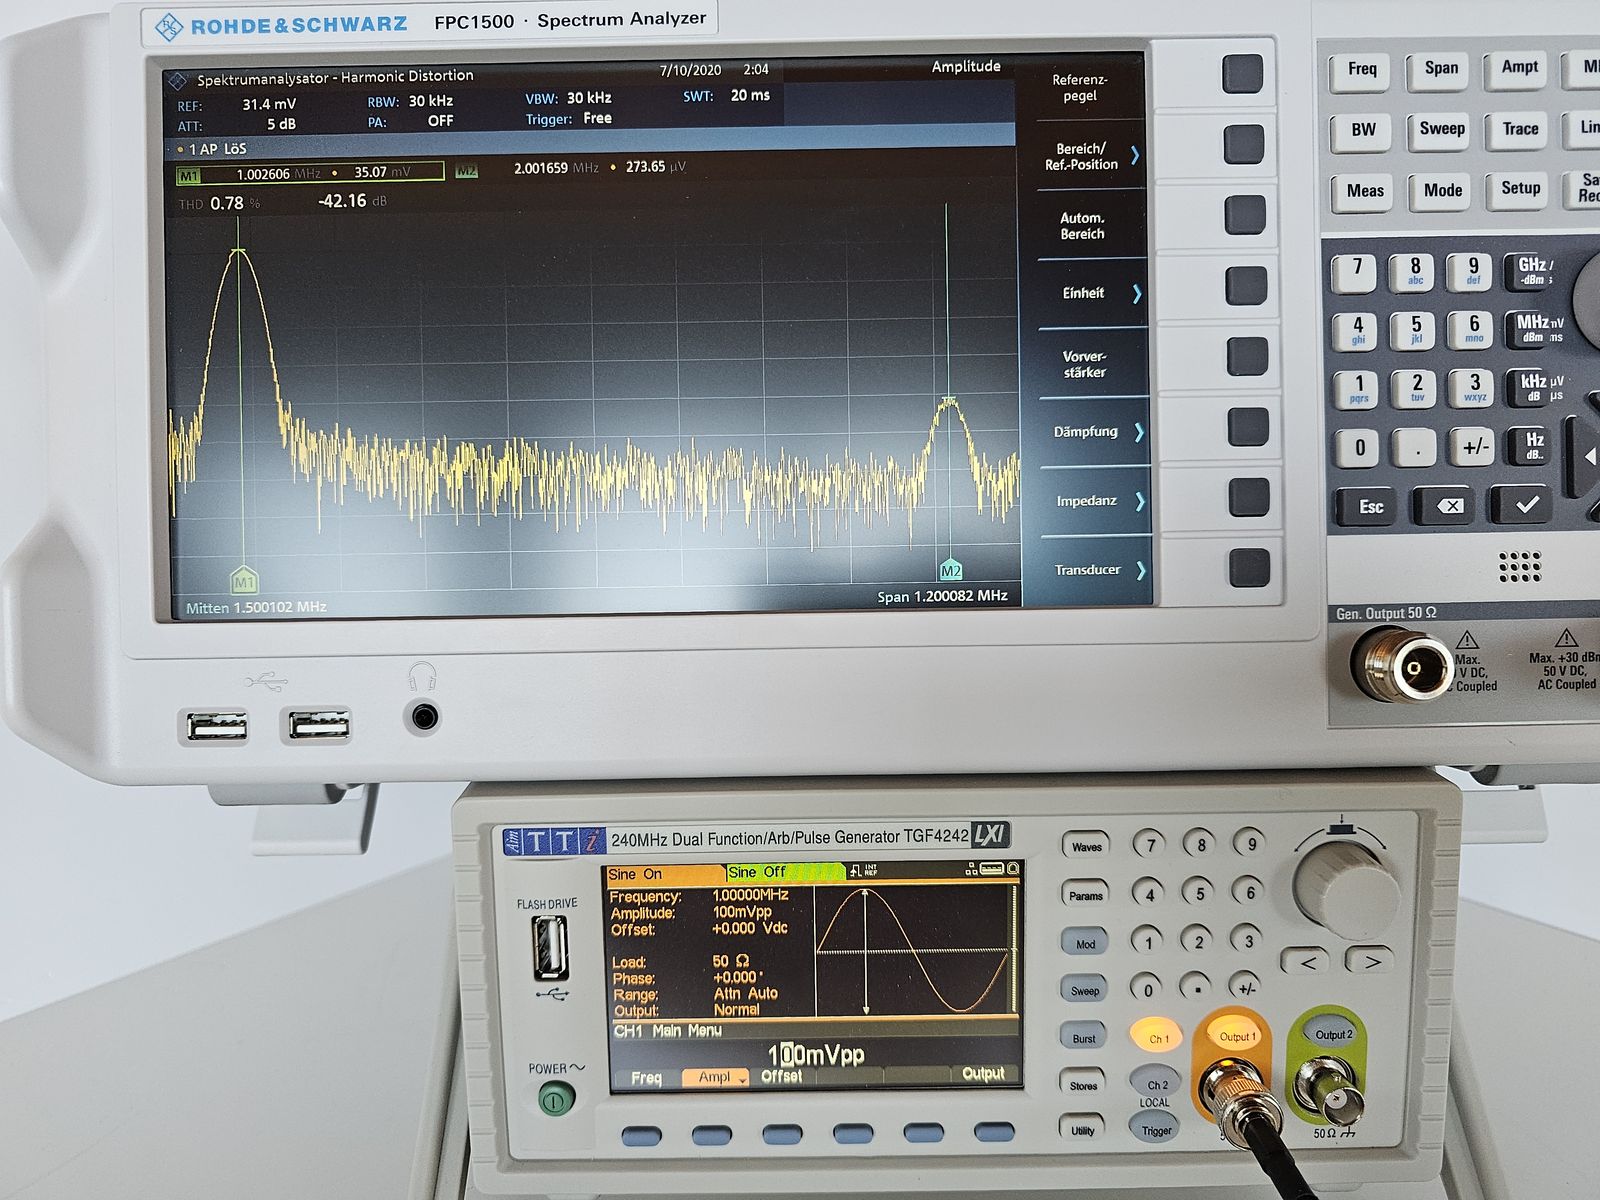This screenshot has width=1600, height=1200.
Task: Push the generator's Utility button
Action: tap(1082, 1129)
